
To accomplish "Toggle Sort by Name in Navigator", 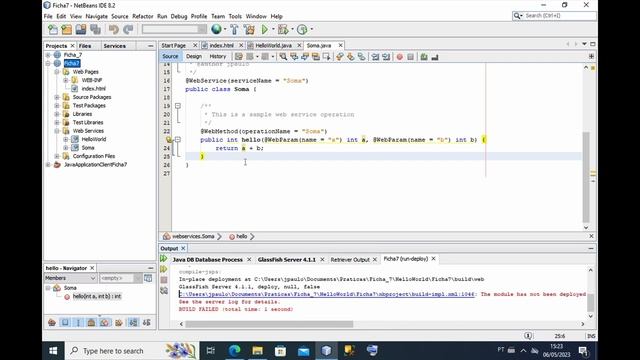I will (133, 322).
